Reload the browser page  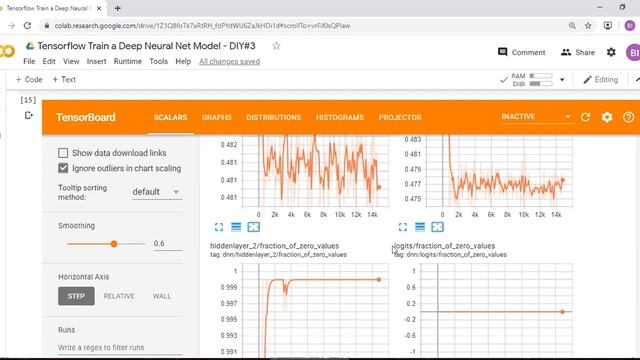tap(27, 26)
